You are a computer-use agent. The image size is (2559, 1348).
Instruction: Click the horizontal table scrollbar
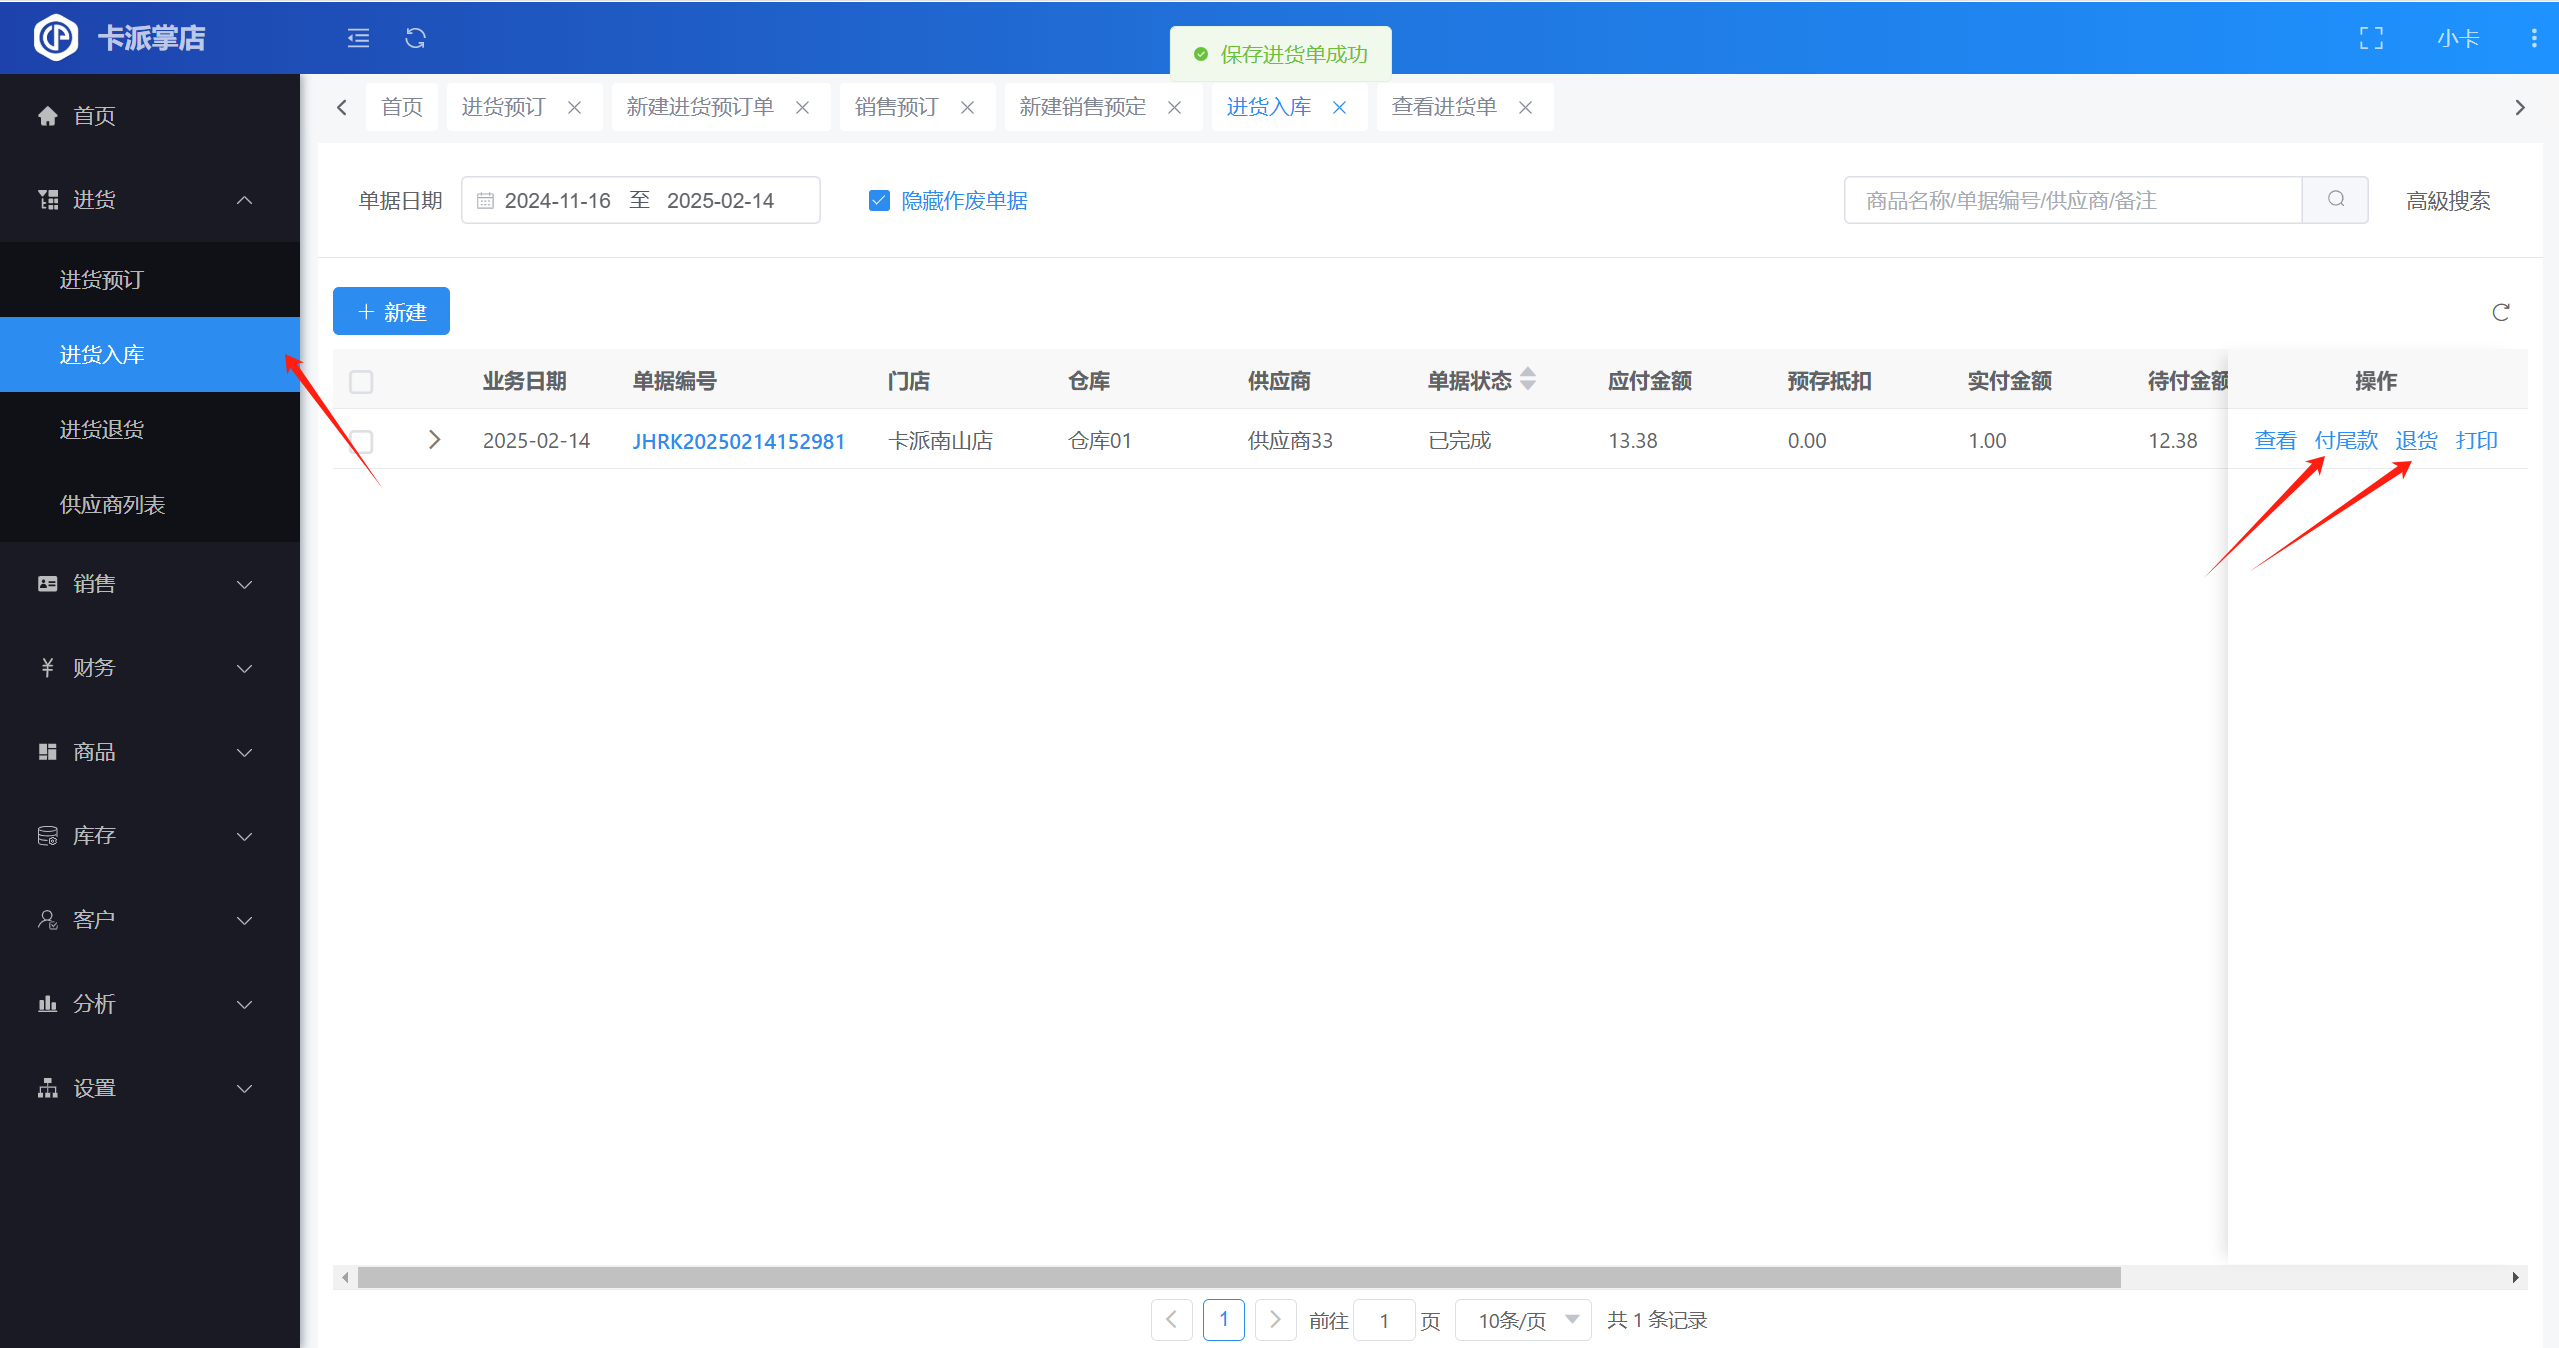(x=1238, y=1277)
